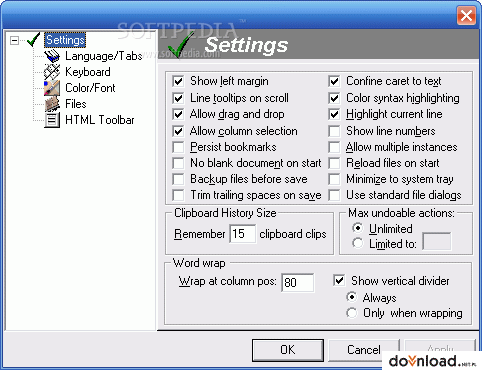The height and width of the screenshot is (370, 482).
Task: Collapse the Settings tree node
Action: [x=14, y=41]
